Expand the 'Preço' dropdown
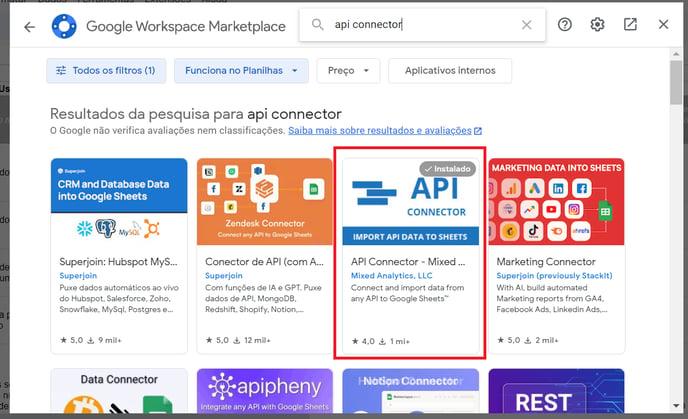Viewport: 688px width, 419px height. (348, 70)
